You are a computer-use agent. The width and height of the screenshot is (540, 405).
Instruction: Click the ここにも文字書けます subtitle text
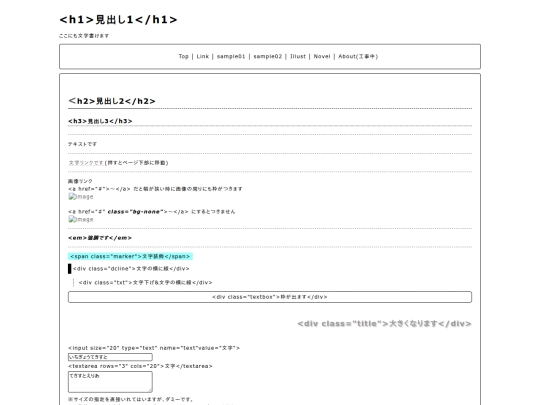(84, 35)
